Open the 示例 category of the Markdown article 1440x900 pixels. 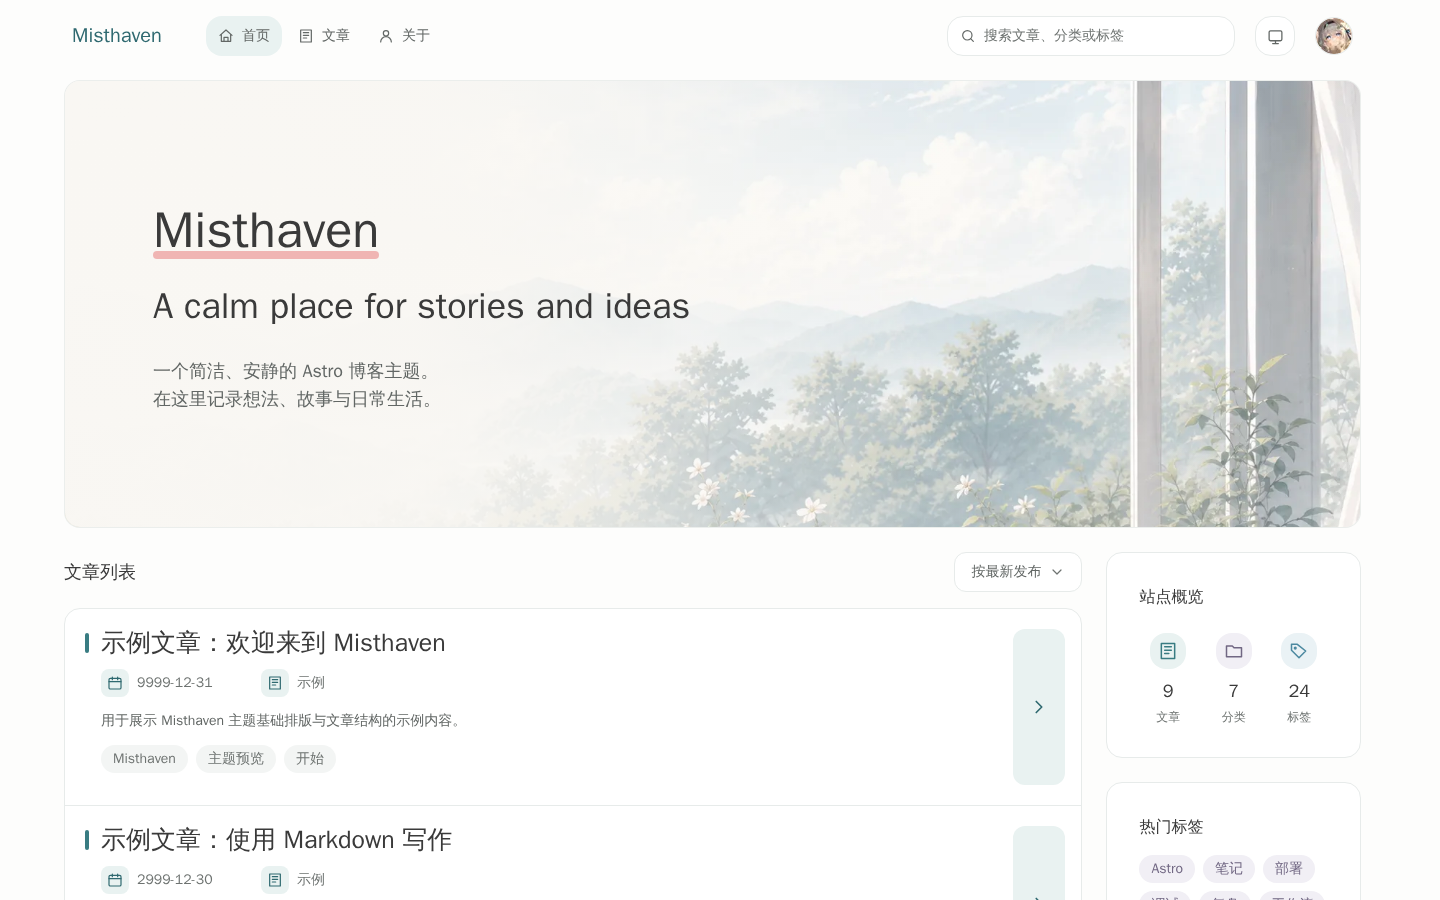coord(311,880)
